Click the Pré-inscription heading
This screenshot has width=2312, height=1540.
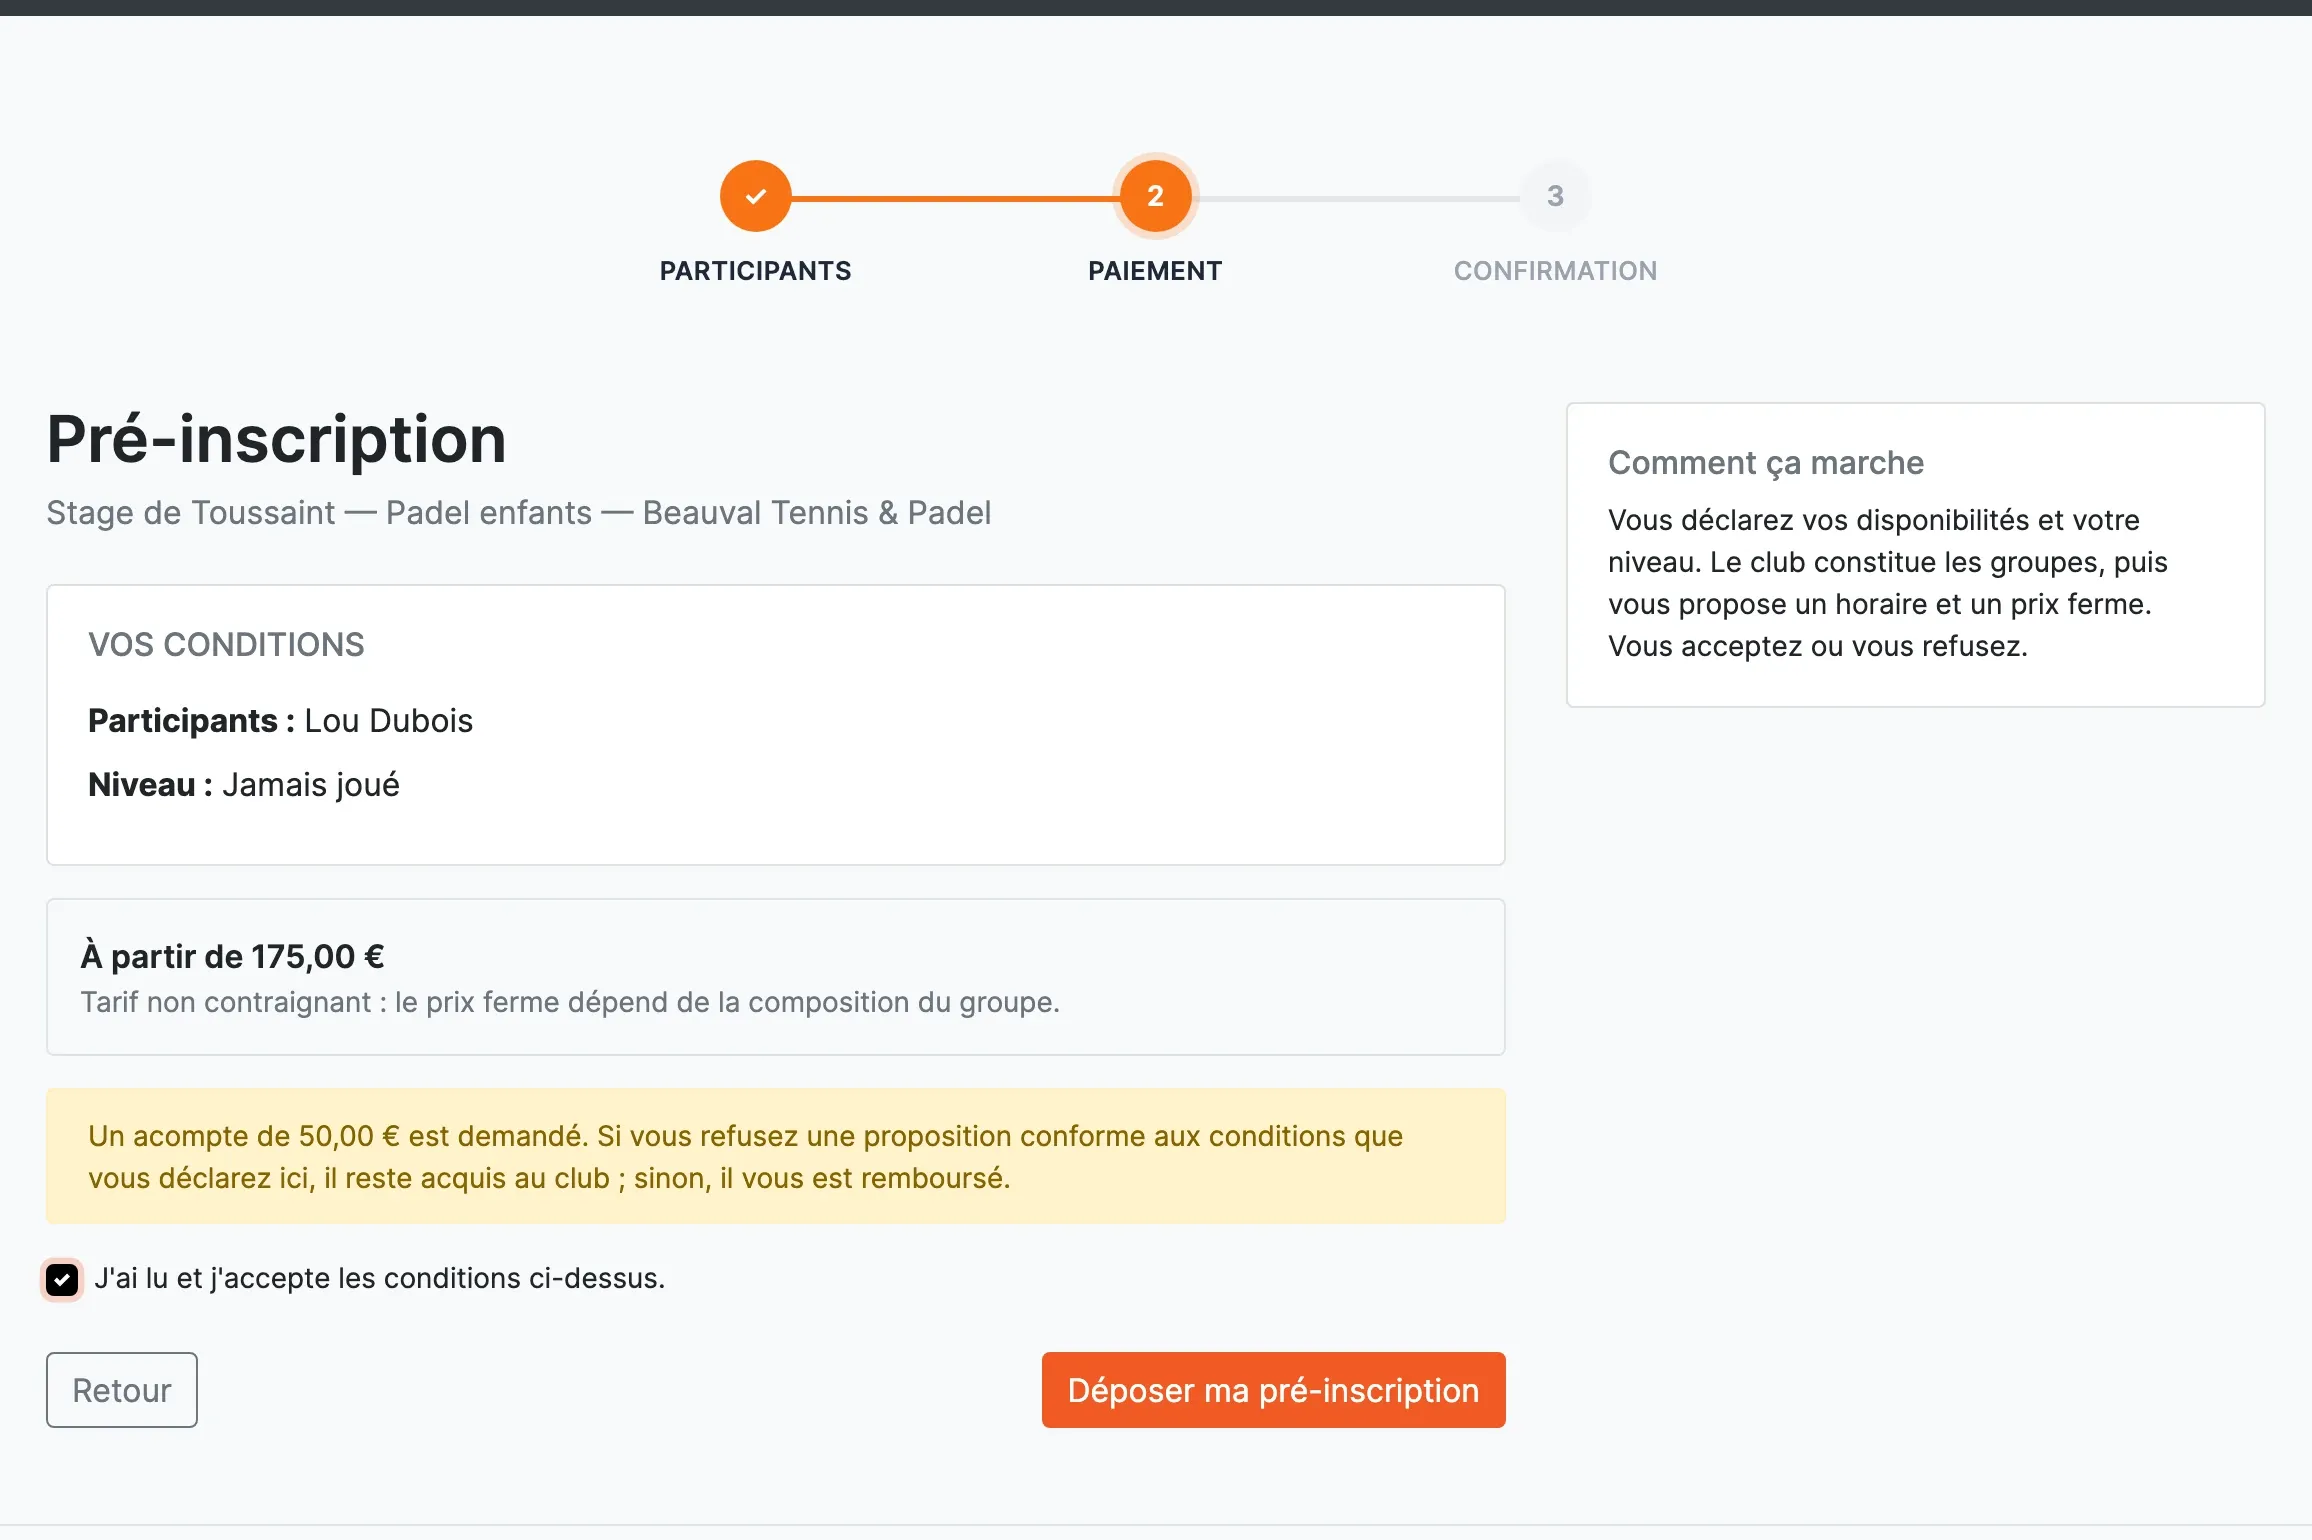click(x=277, y=438)
